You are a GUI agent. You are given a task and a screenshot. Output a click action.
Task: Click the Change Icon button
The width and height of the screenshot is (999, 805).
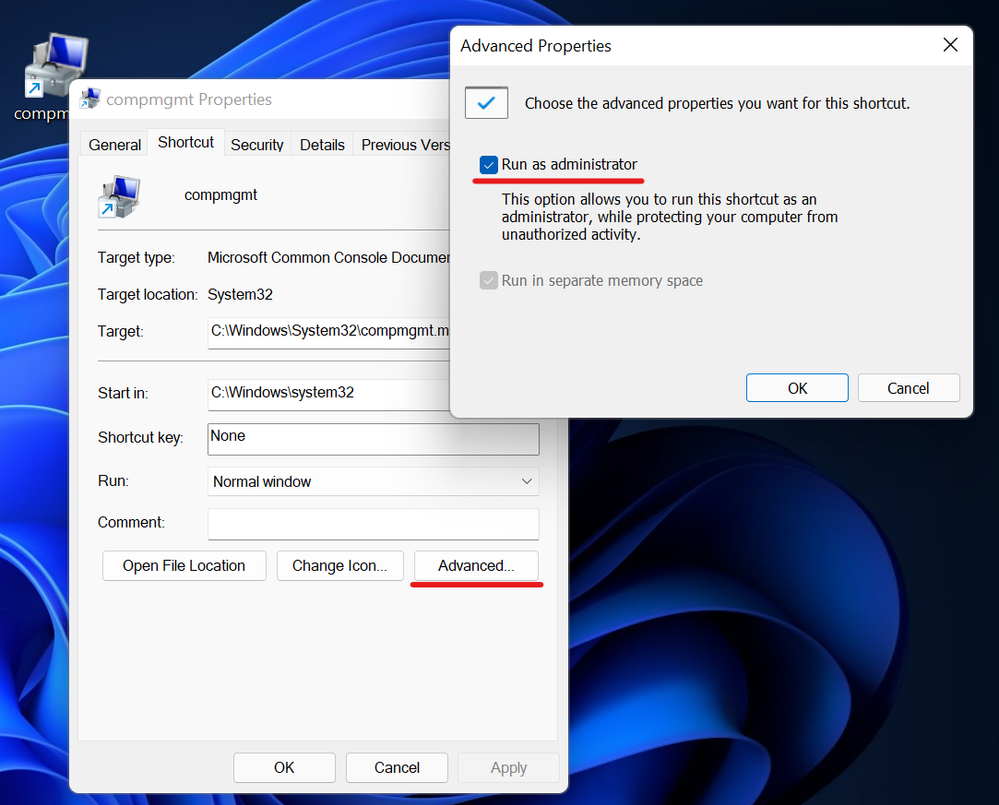340,566
